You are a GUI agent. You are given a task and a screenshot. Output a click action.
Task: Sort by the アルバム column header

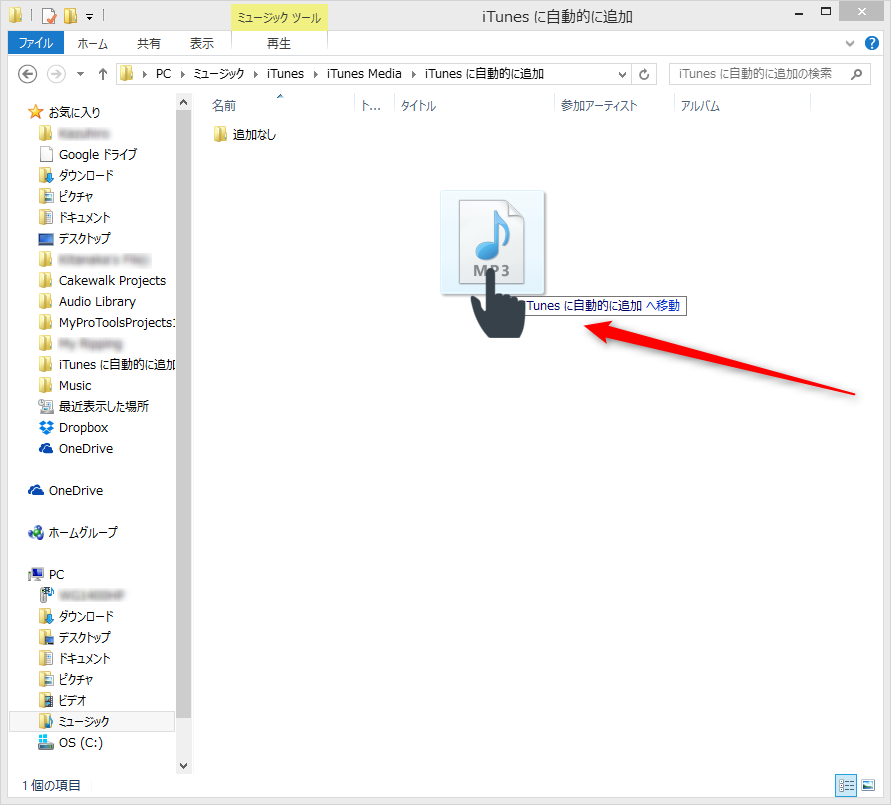[700, 106]
